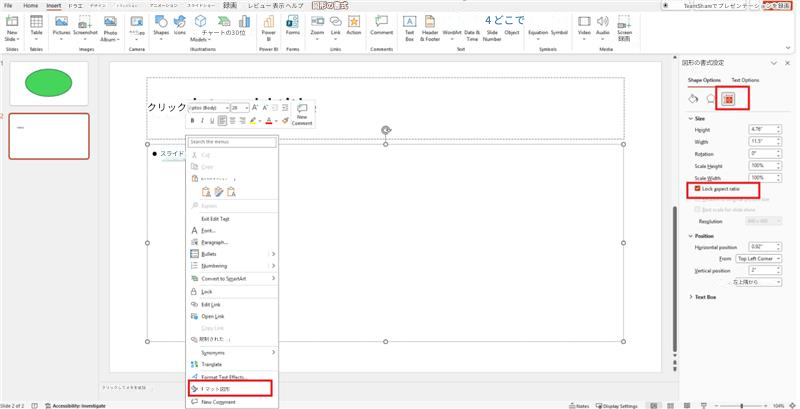The width and height of the screenshot is (800, 409).
Task: Select Font... in the context menu
Action: (232, 231)
